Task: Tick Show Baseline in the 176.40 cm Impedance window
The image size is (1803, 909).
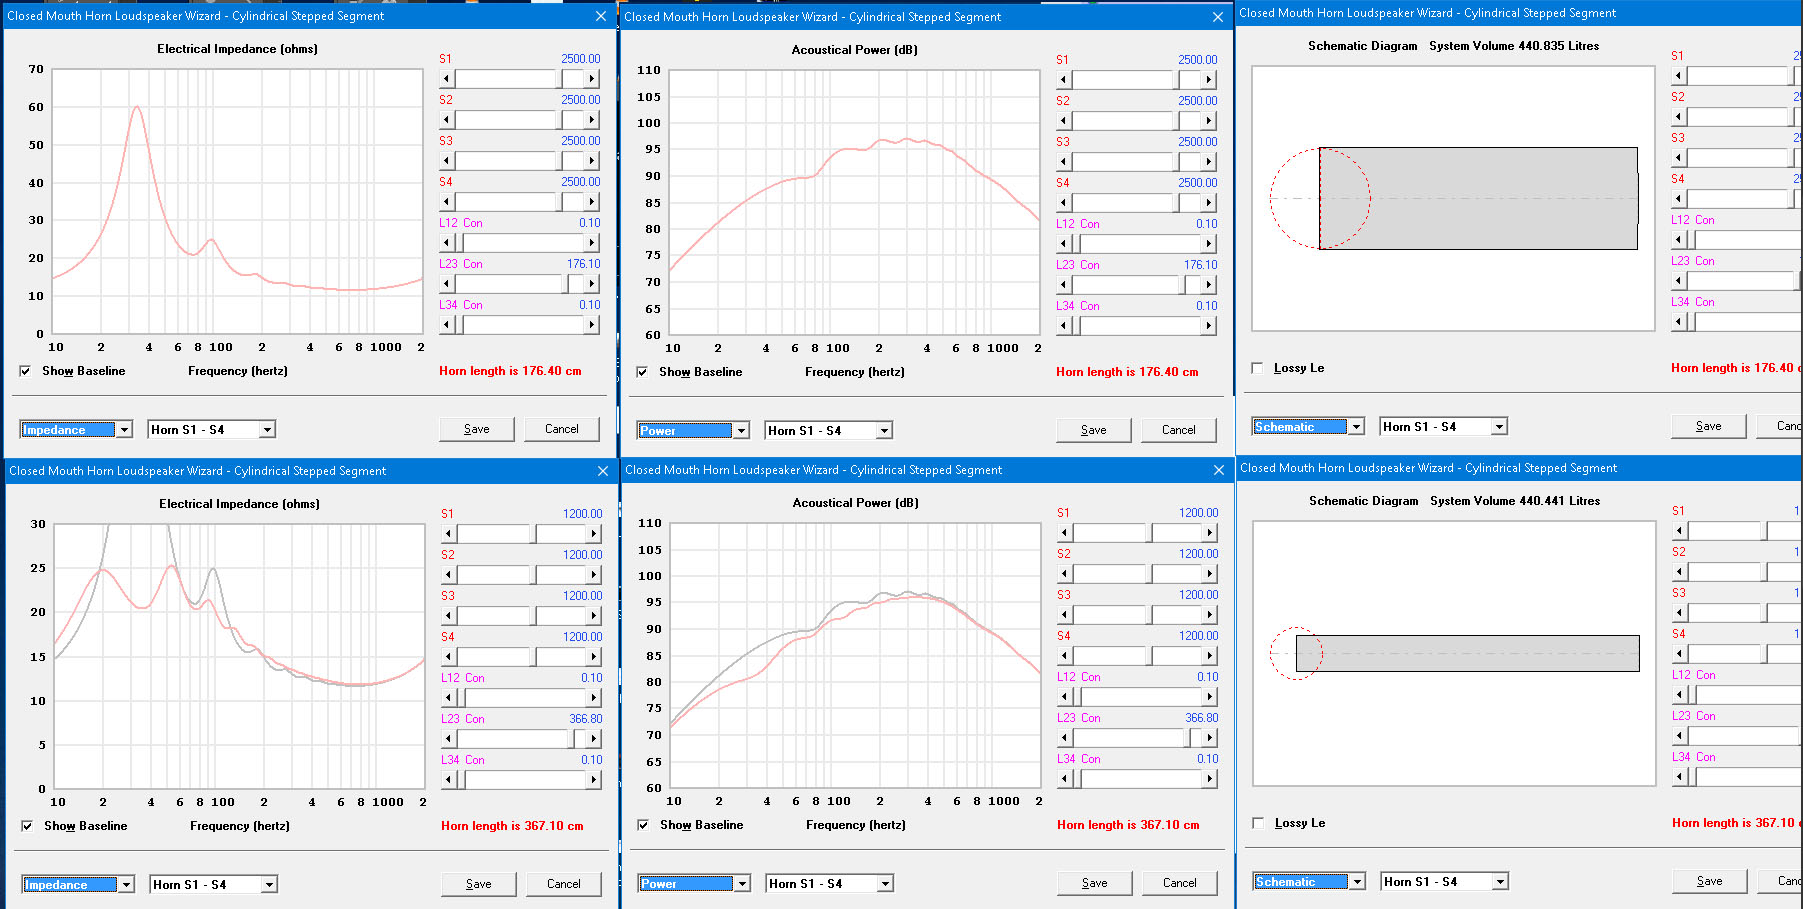Action: (25, 371)
